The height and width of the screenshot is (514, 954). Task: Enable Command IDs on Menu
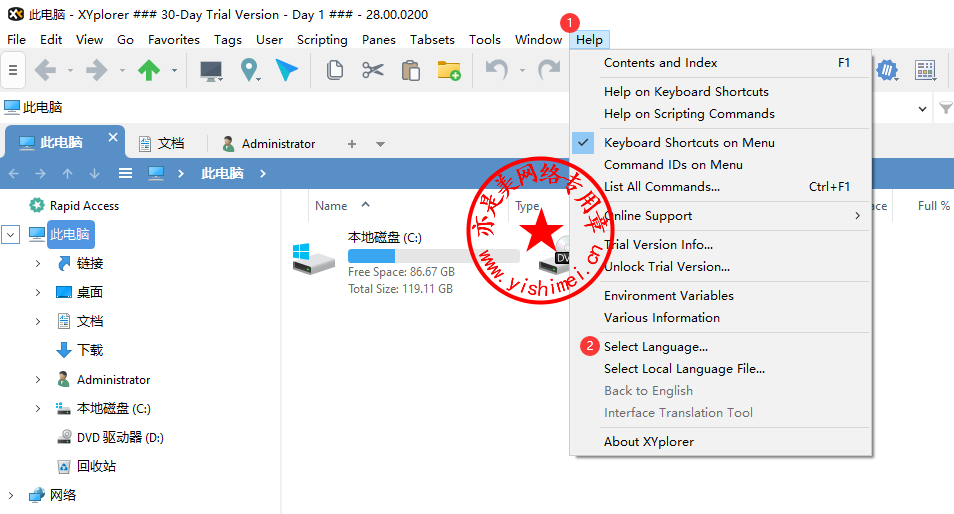coord(672,165)
